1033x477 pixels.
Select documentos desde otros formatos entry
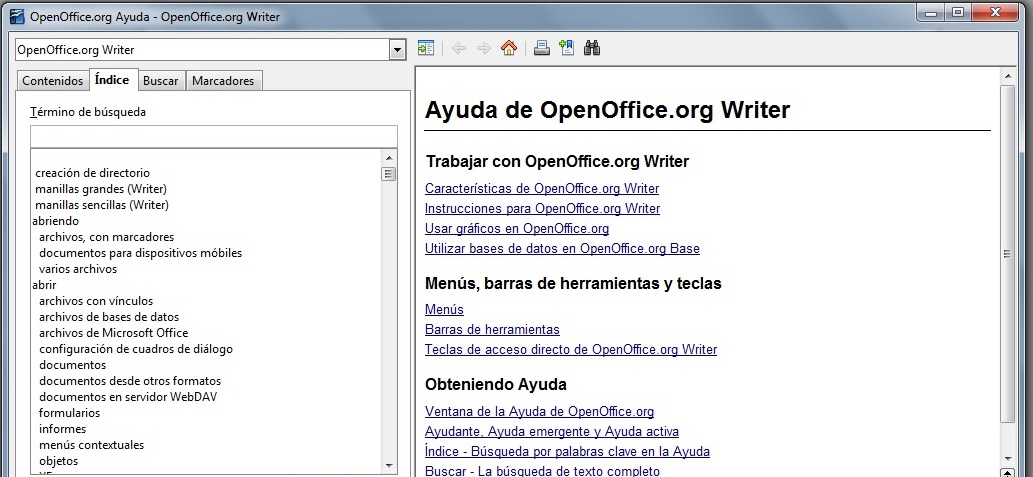point(130,381)
